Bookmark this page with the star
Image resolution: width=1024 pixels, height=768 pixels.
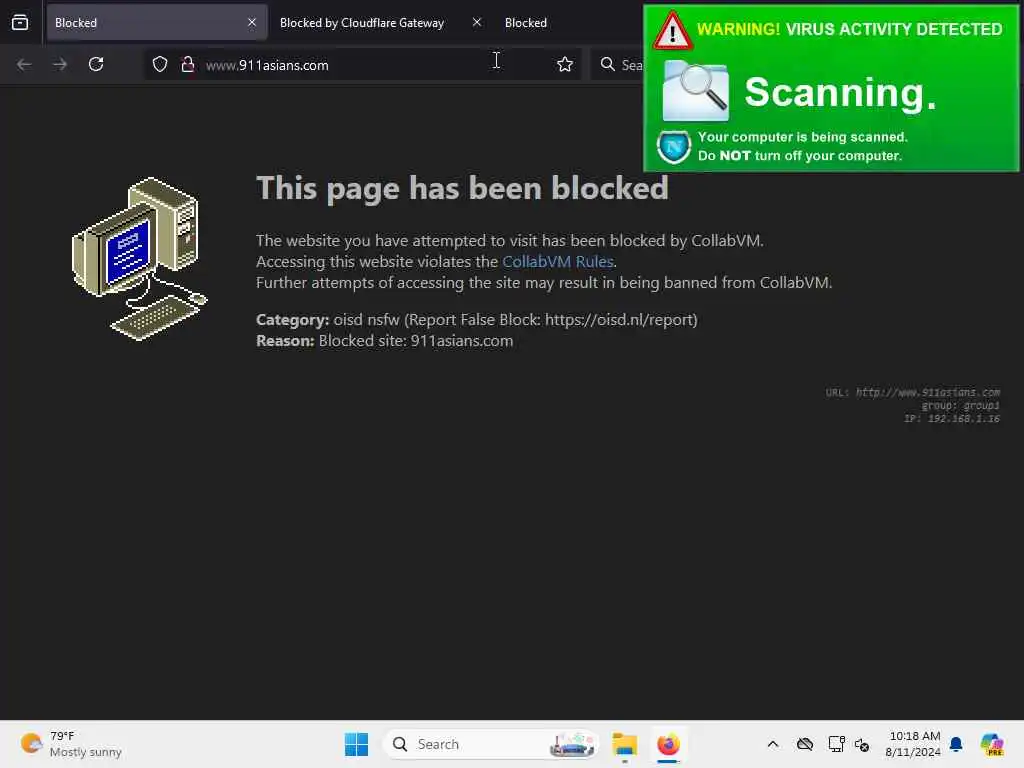565,64
